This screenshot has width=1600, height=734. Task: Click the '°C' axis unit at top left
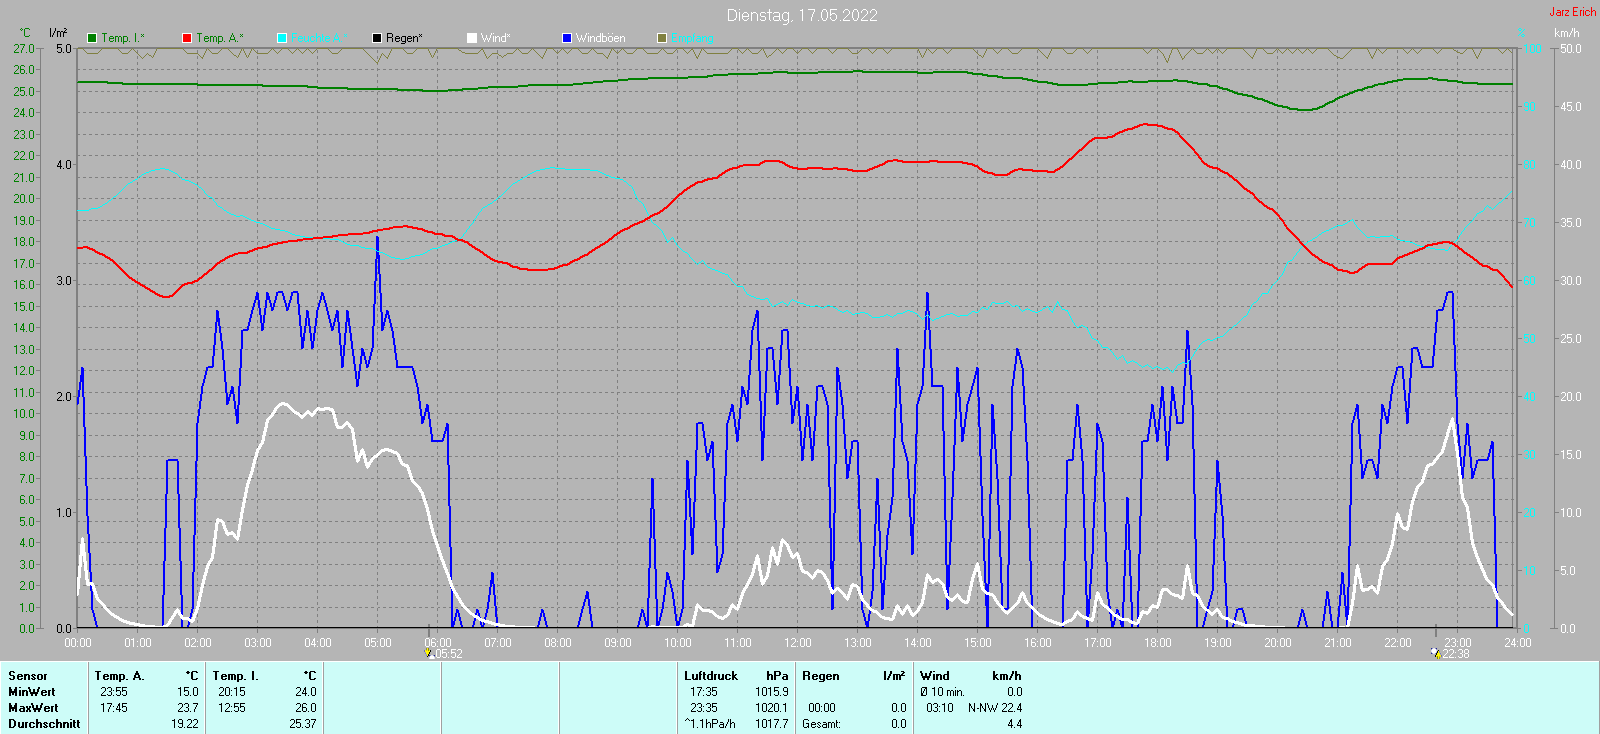tap(25, 33)
